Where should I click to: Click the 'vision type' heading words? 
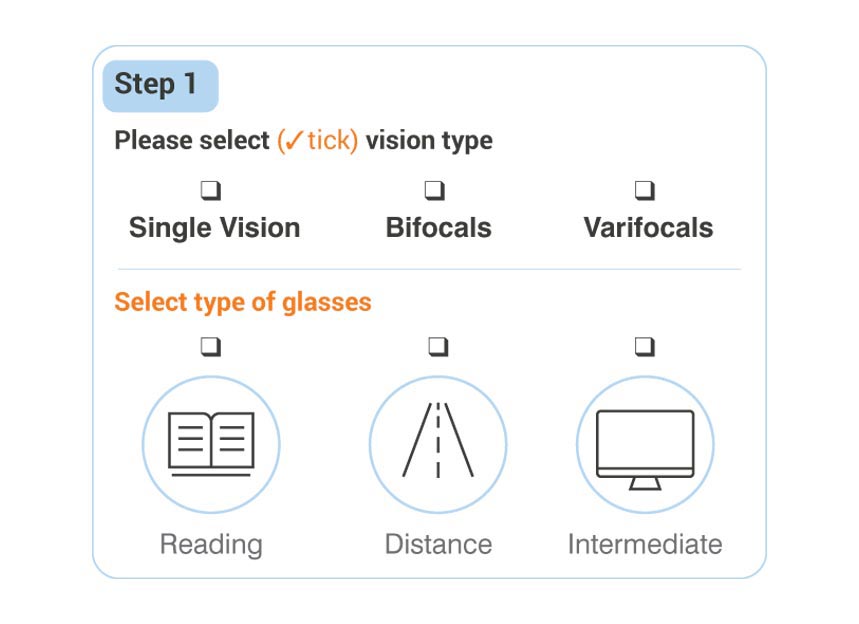pyautogui.click(x=429, y=141)
